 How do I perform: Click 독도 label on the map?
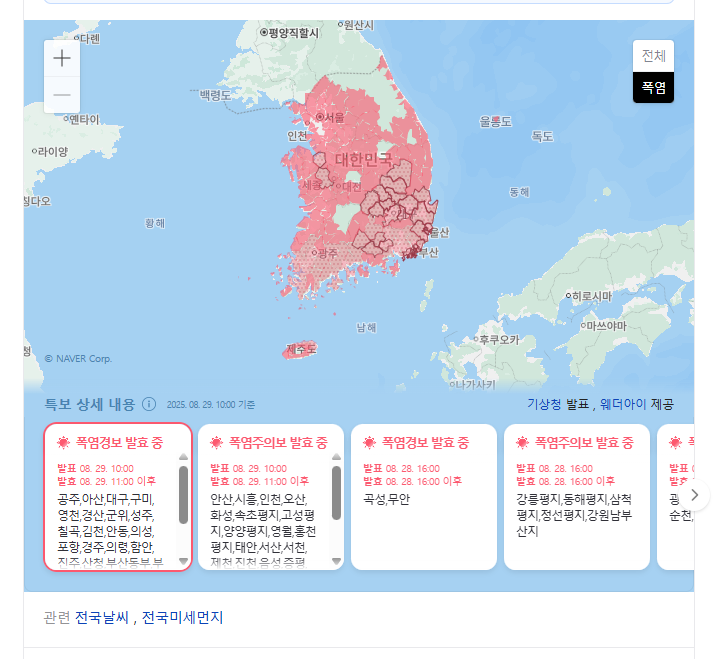542,136
